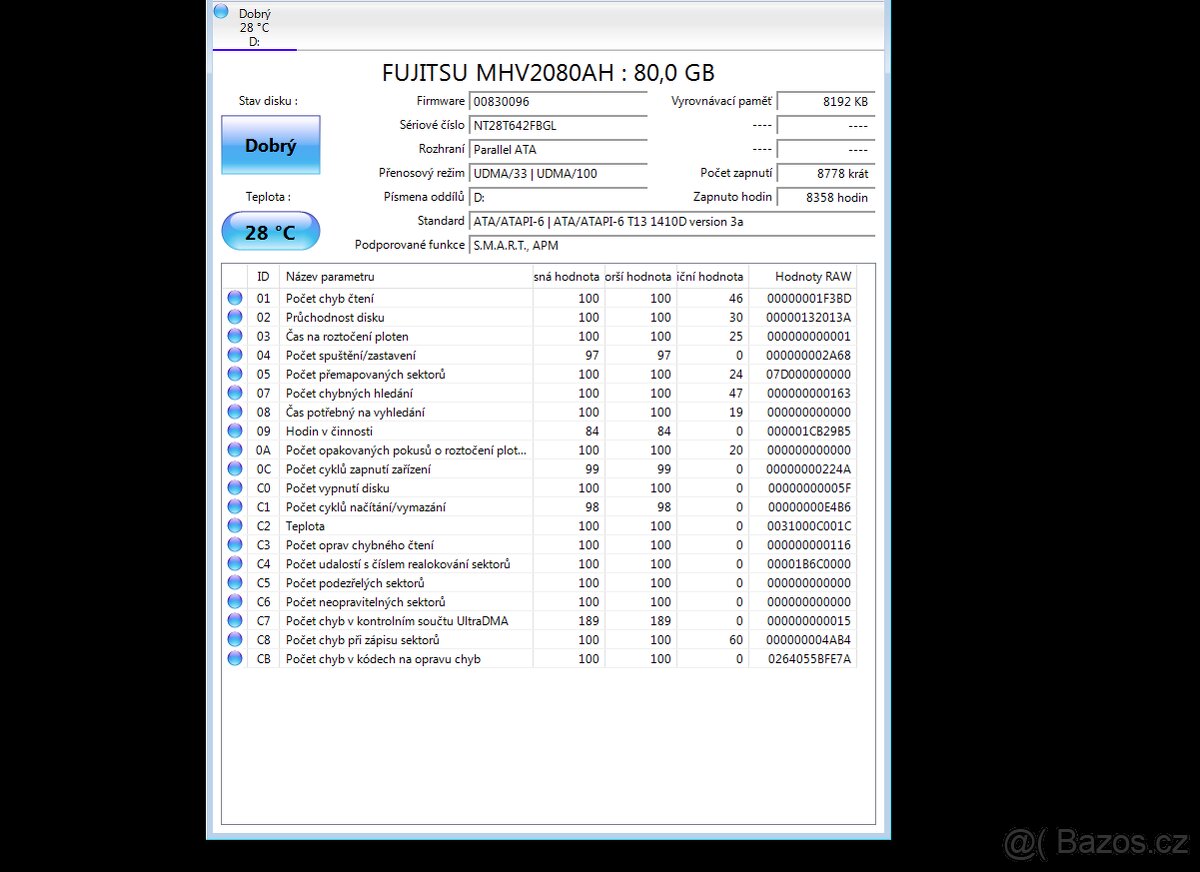Click status orb for Teplota row
The image size is (1200, 872).
(235, 526)
